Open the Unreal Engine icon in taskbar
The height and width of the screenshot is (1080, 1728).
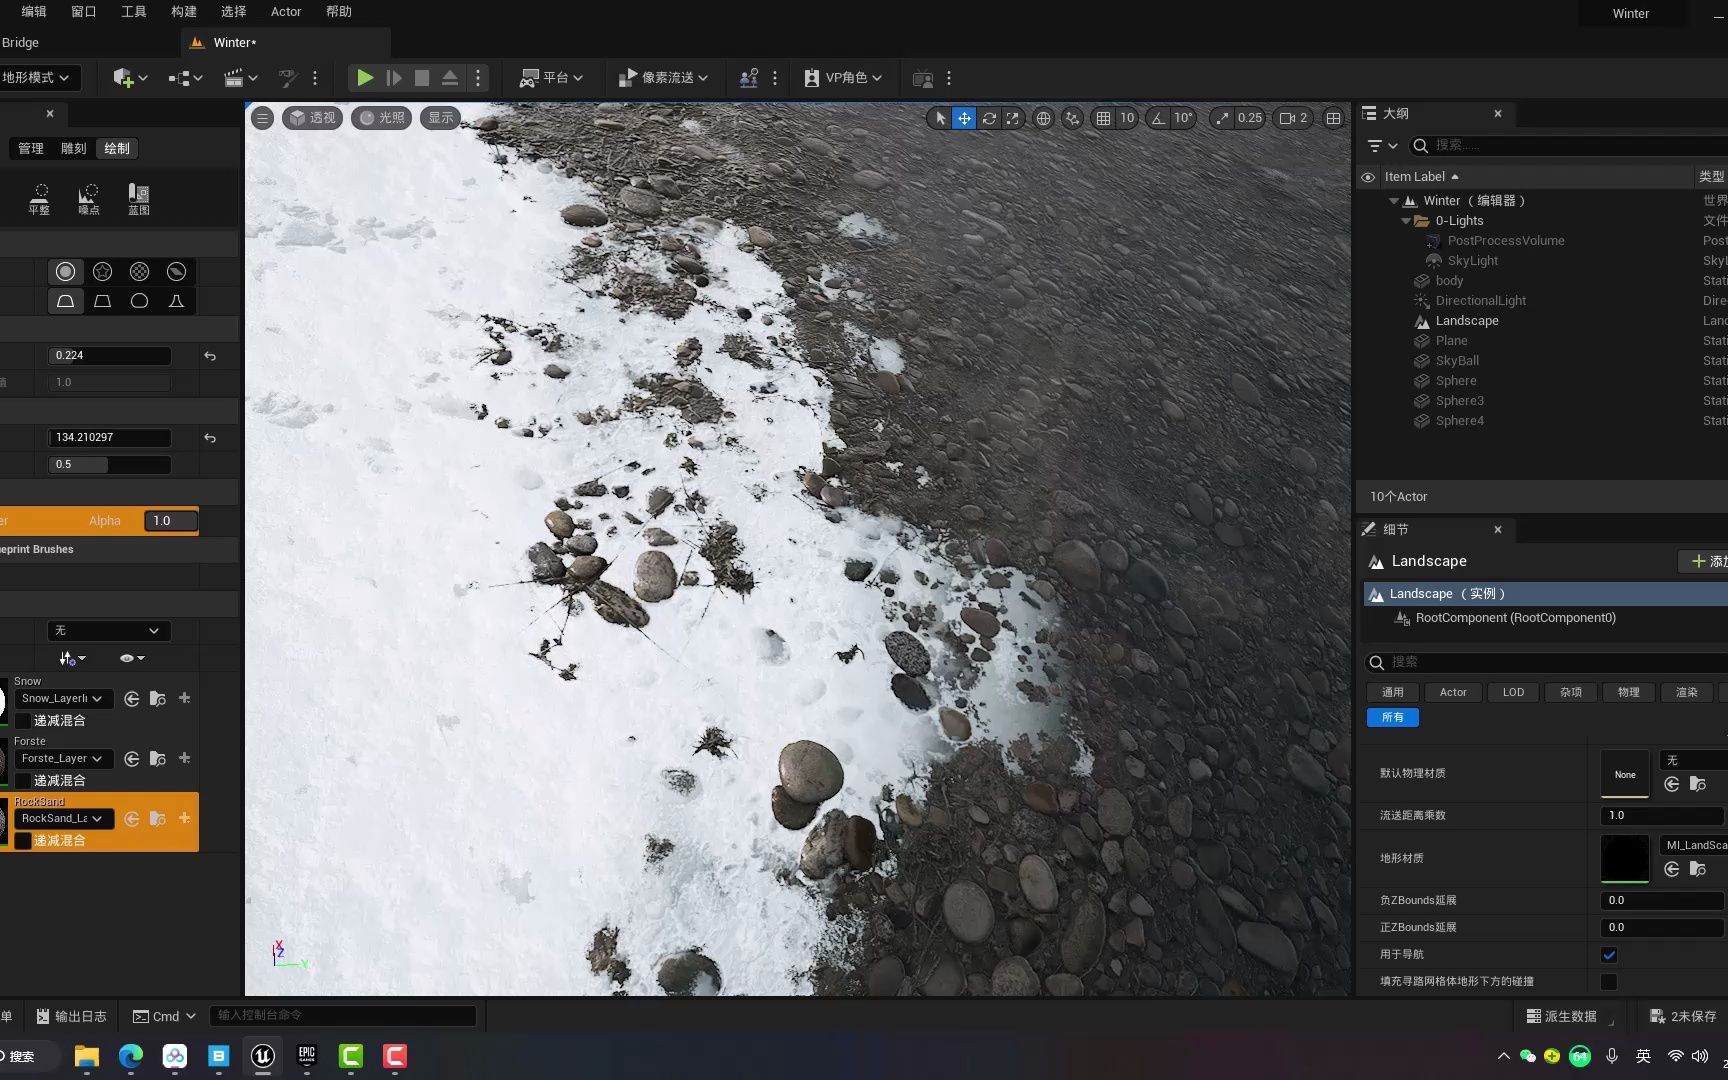(261, 1057)
